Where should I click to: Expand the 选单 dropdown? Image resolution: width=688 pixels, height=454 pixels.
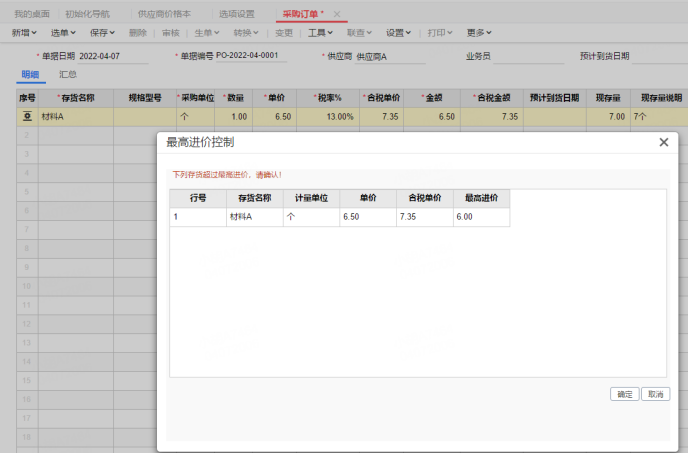click(64, 33)
